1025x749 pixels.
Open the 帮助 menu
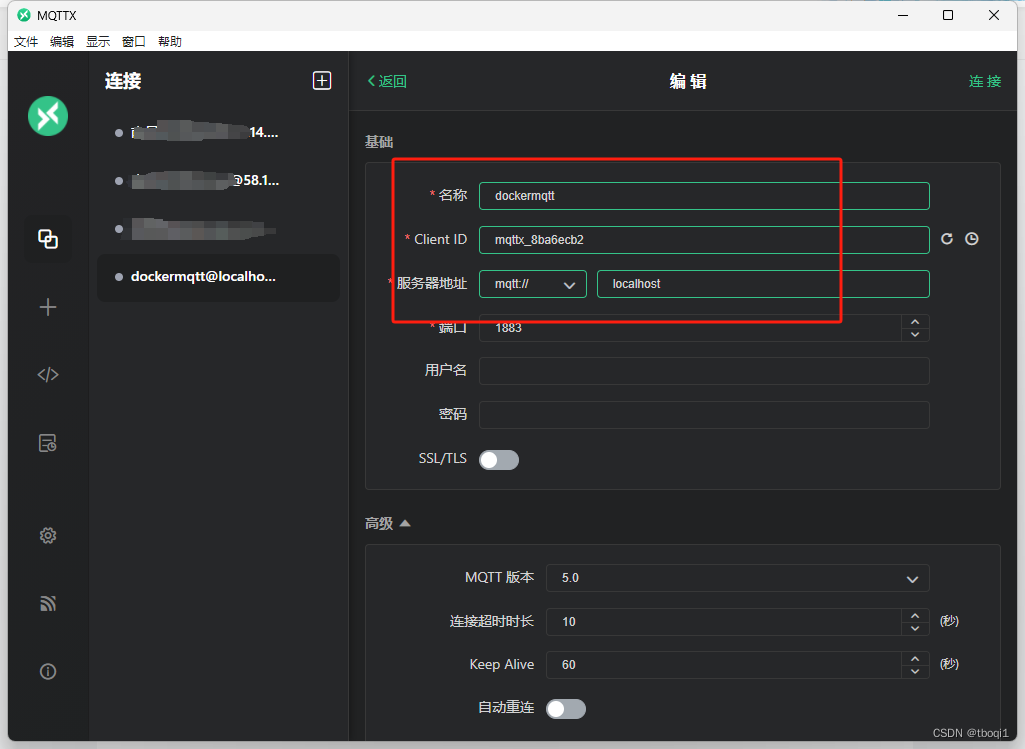pos(170,42)
